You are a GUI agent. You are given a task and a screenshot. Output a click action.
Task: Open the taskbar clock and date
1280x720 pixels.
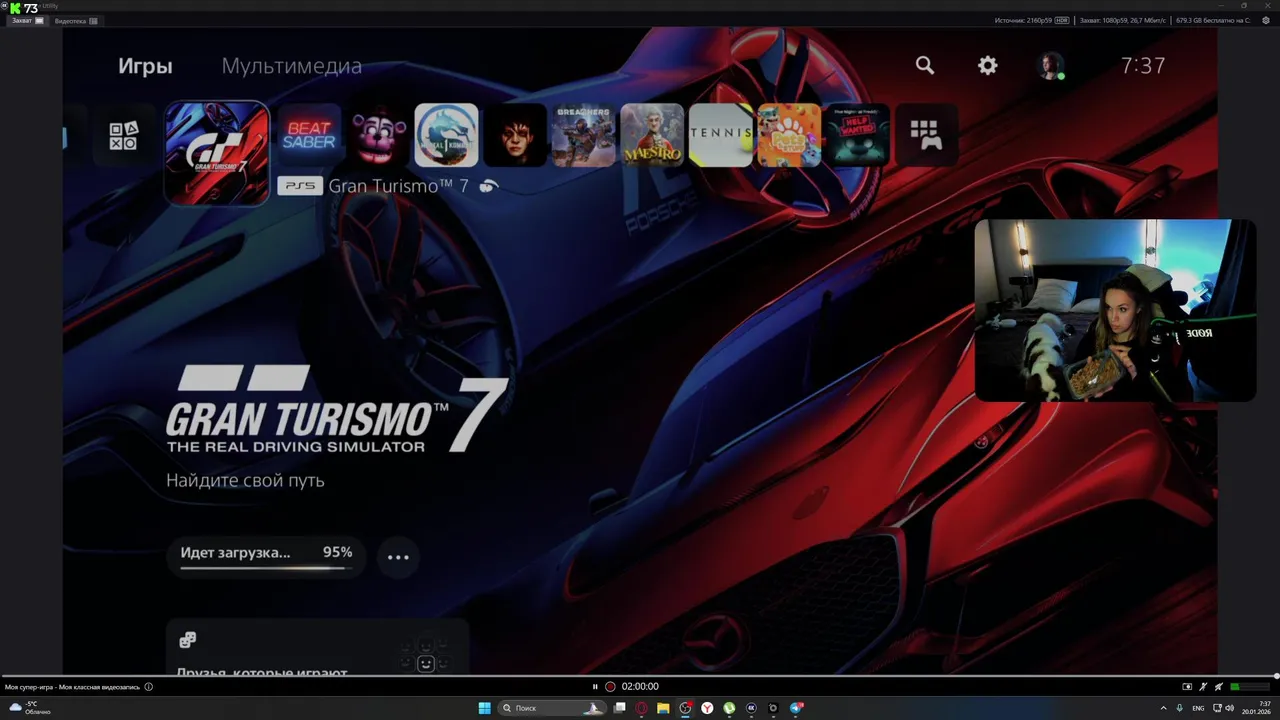[x=1256, y=708]
